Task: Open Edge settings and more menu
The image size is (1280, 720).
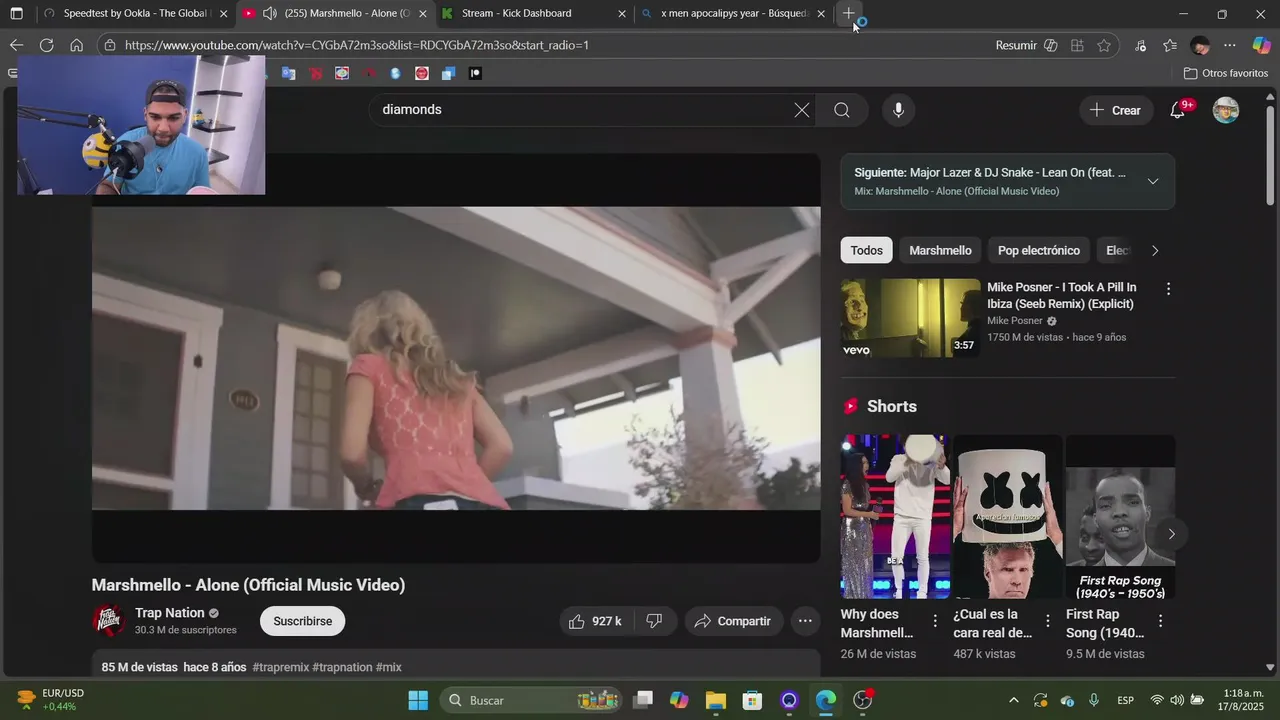Action: point(1230,45)
